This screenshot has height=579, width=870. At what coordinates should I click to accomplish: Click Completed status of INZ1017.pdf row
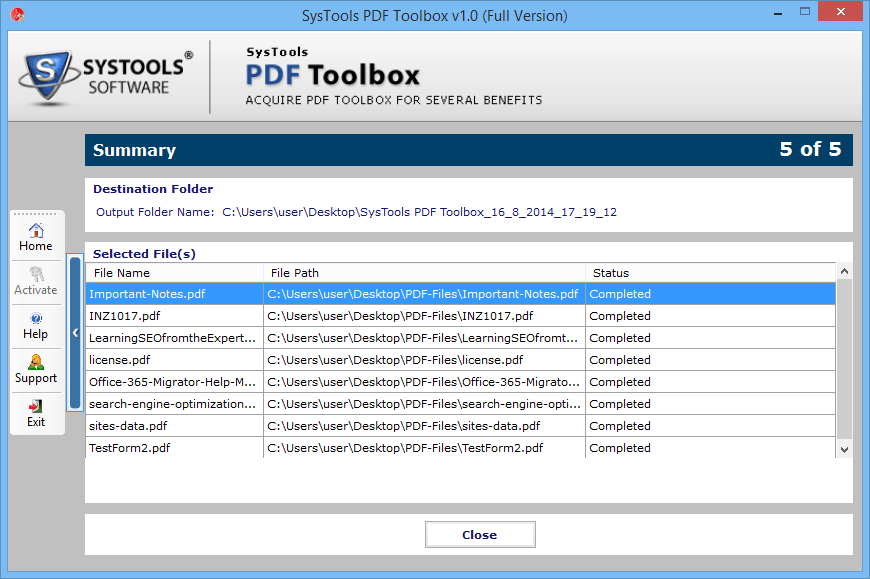coord(620,316)
